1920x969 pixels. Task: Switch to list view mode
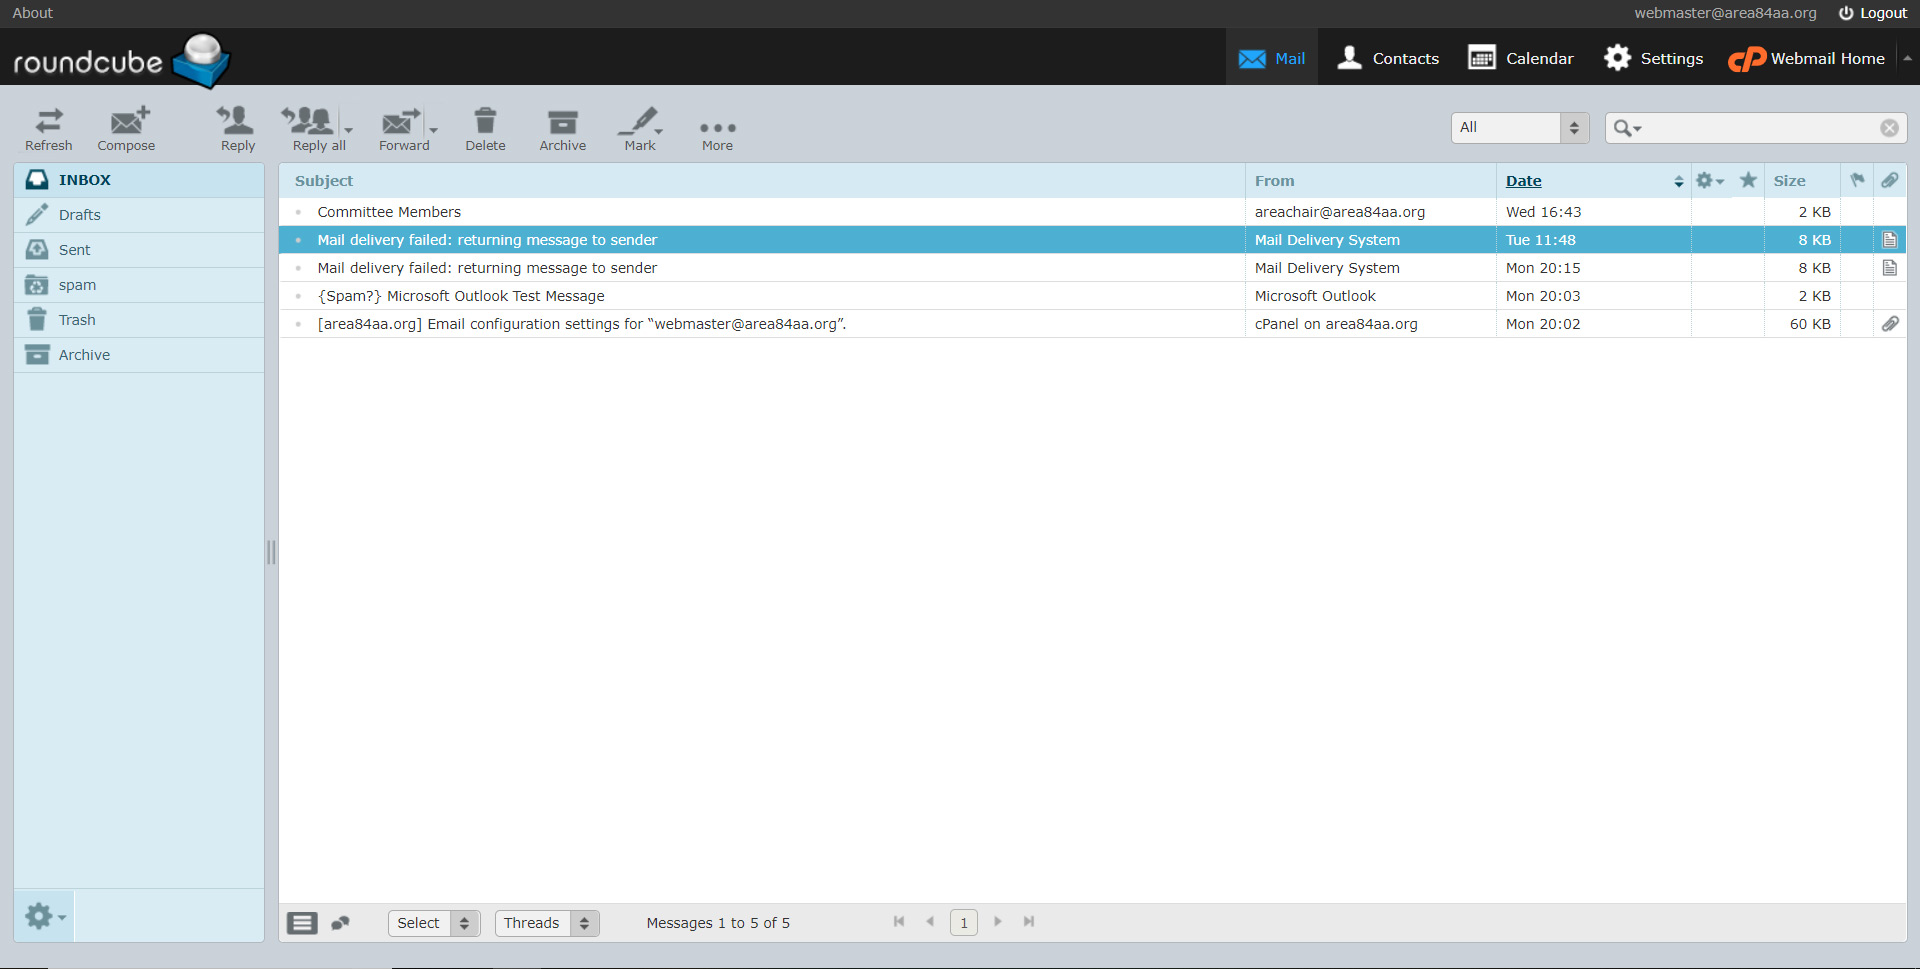302,923
